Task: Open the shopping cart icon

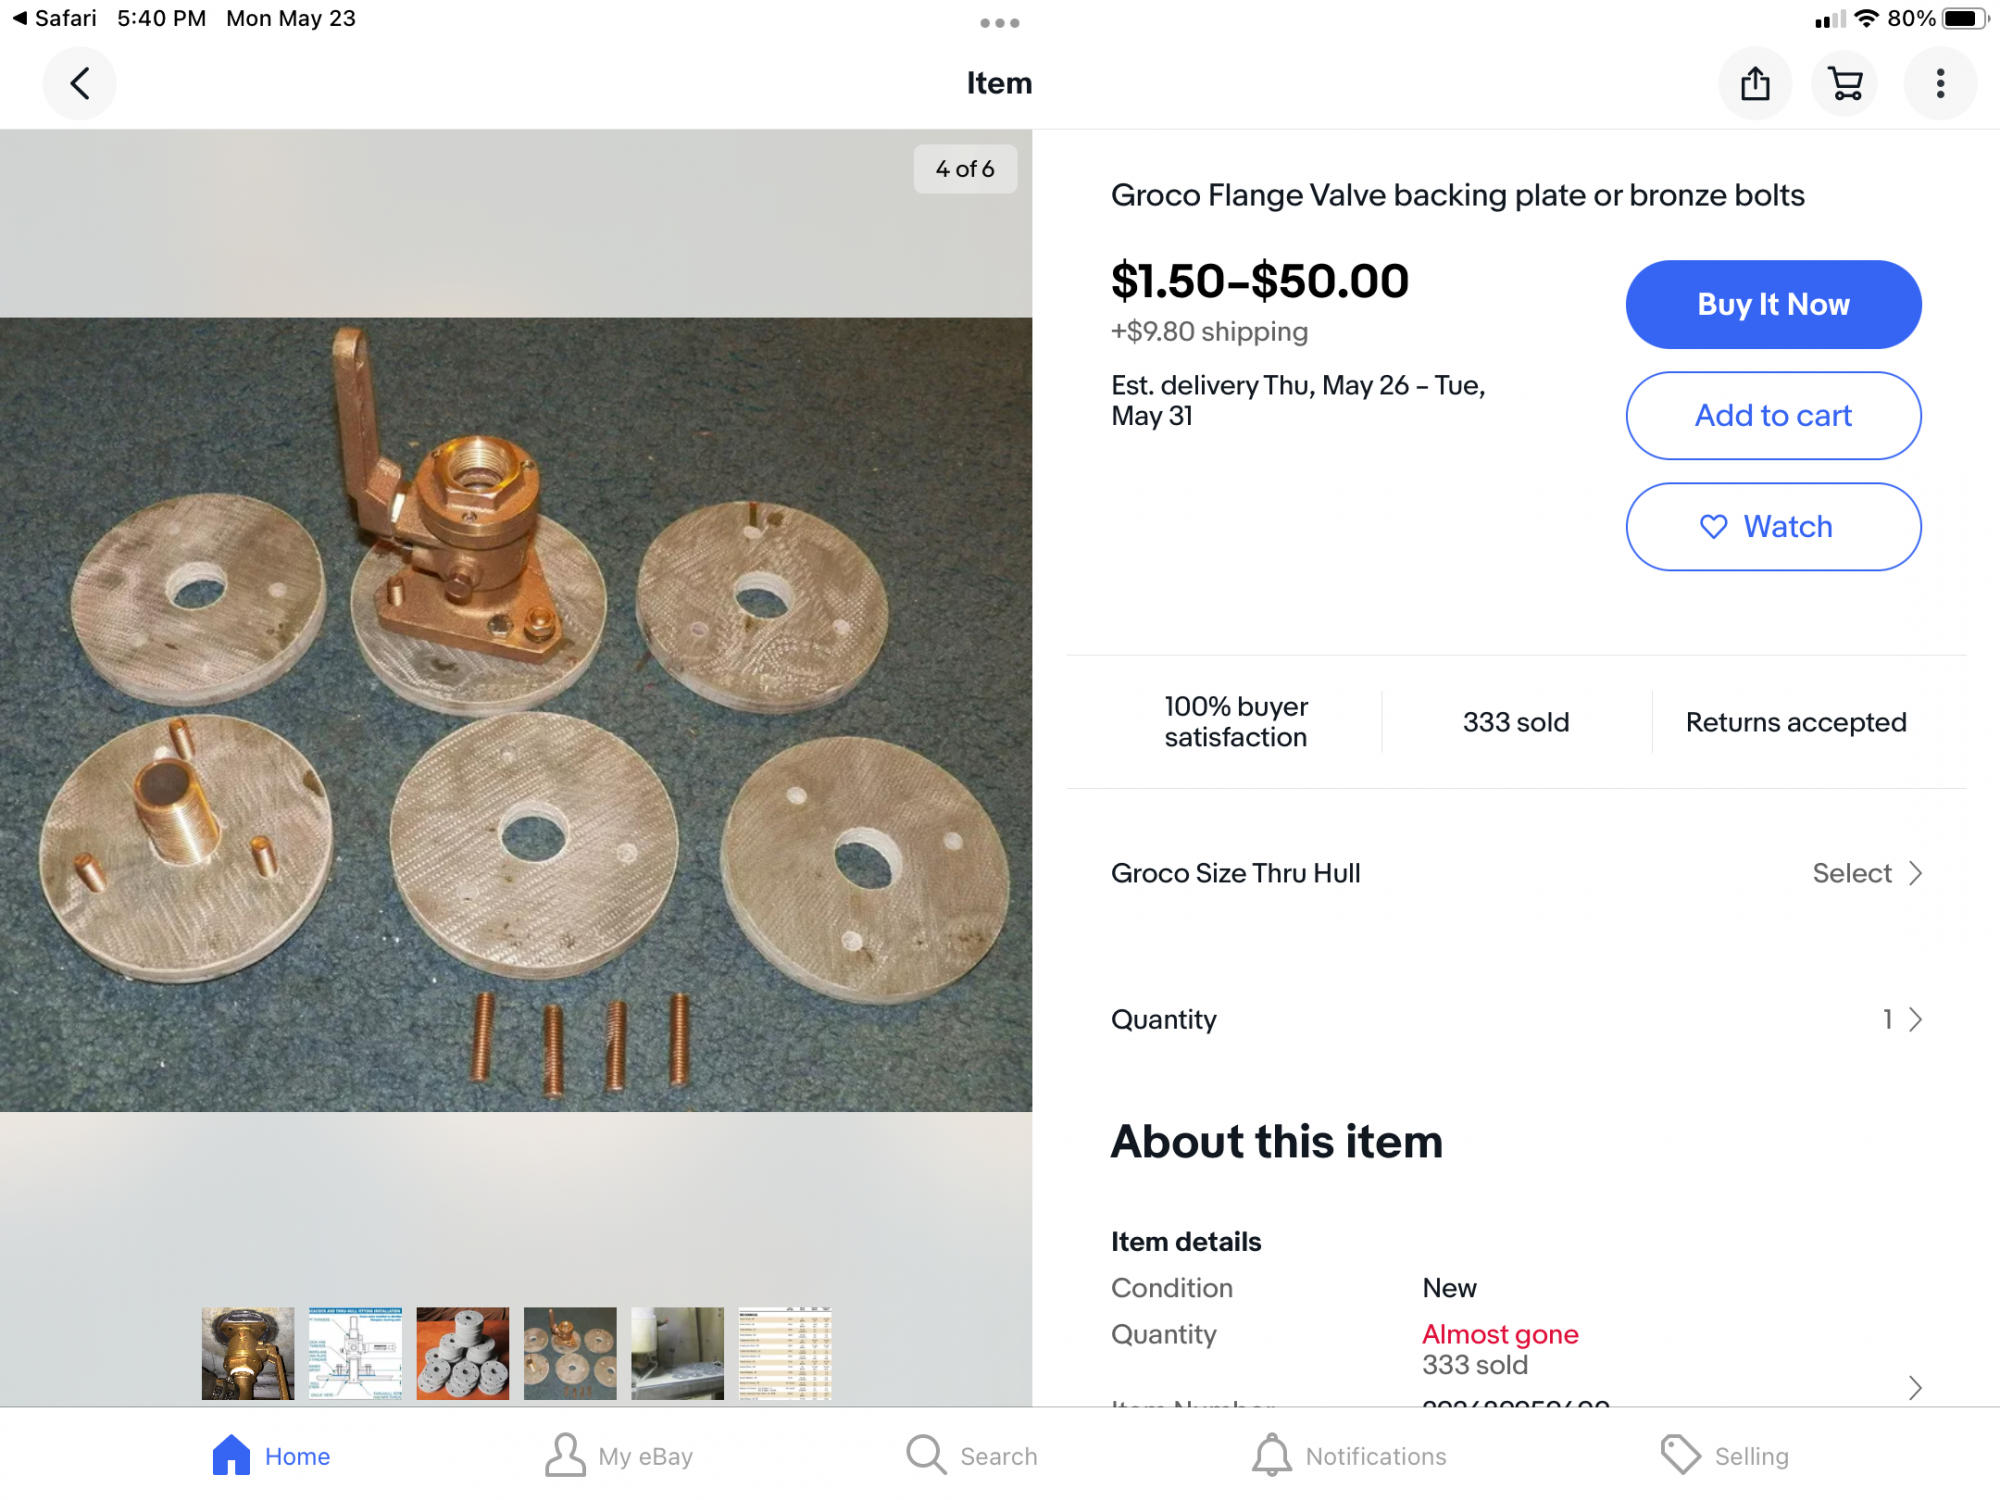Action: (x=1845, y=83)
